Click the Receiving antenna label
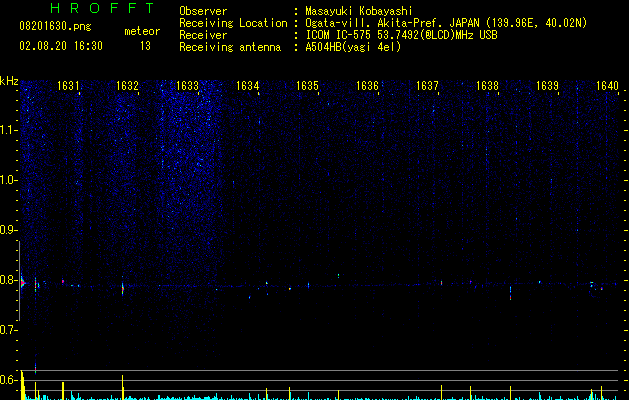Screen dimensions: 629x400 pyautogui.click(x=230, y=47)
